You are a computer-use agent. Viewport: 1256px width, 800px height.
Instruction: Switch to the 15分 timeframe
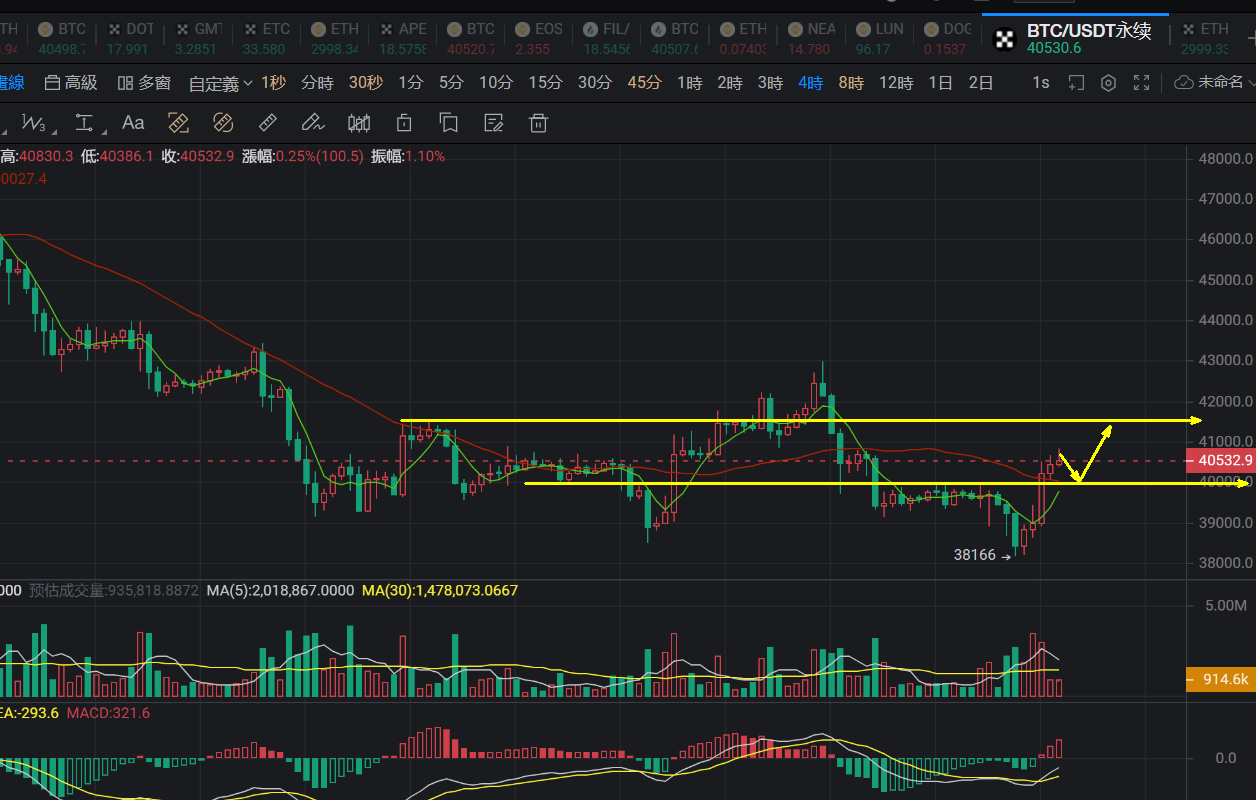545,83
